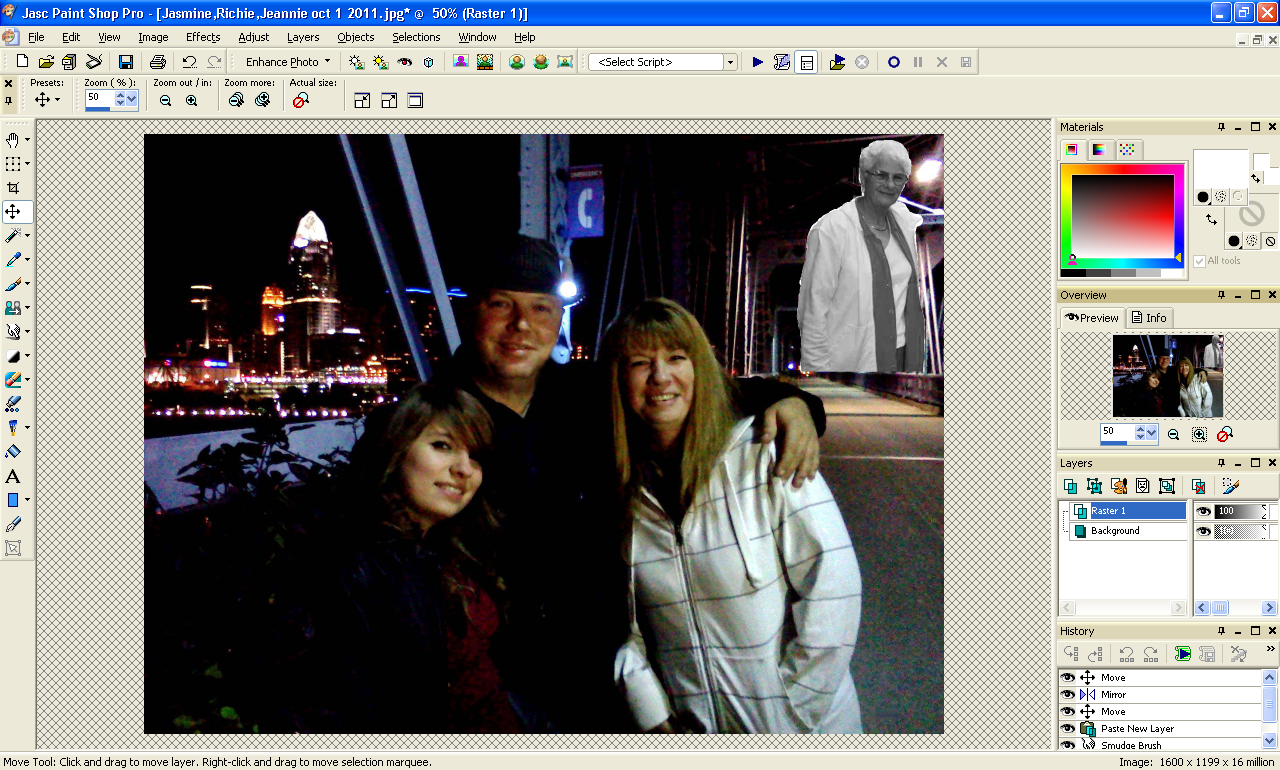Select the Clone Brush tool
This screenshot has width=1280, height=770.
point(13,308)
